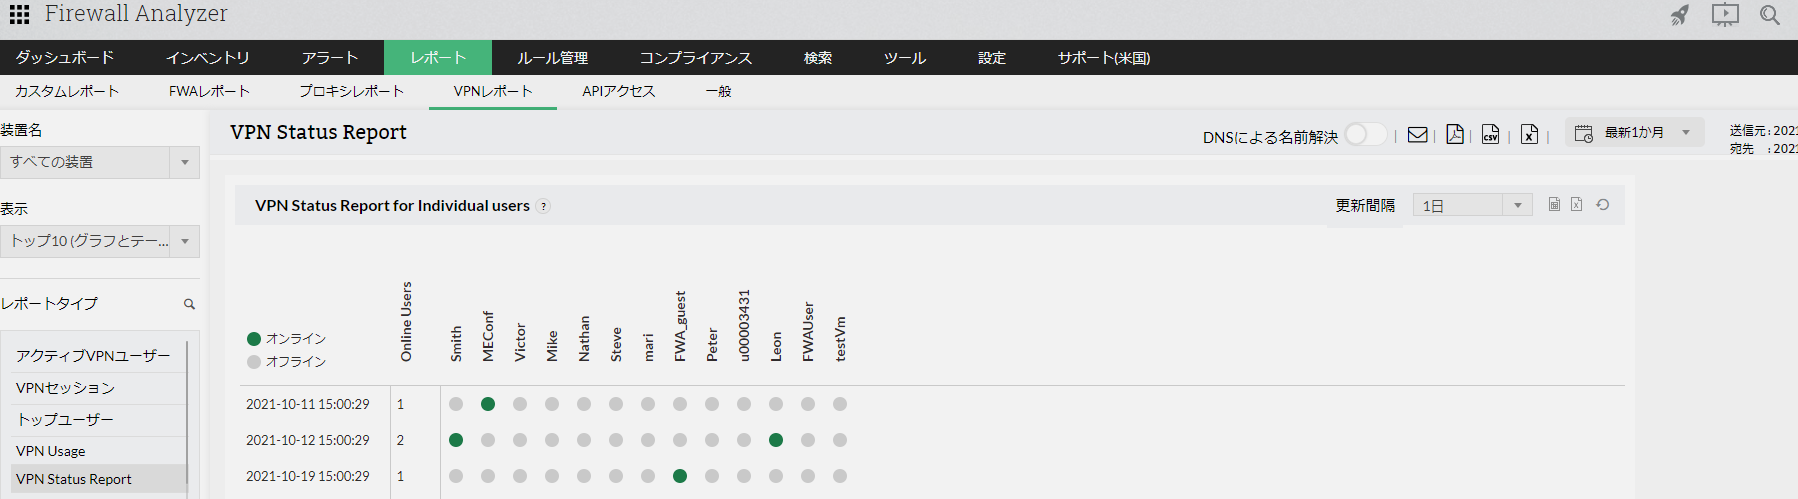1798x499 pixels.
Task: Open the FWAレポート sub-tab
Action: tap(209, 91)
